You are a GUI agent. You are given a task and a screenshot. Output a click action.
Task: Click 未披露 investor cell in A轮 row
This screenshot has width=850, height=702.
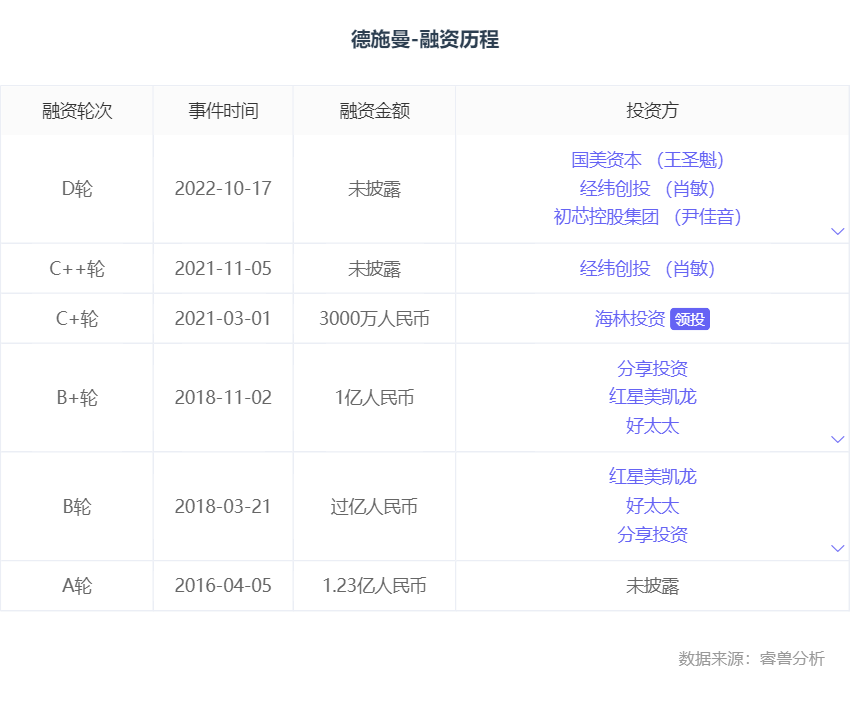tap(653, 585)
